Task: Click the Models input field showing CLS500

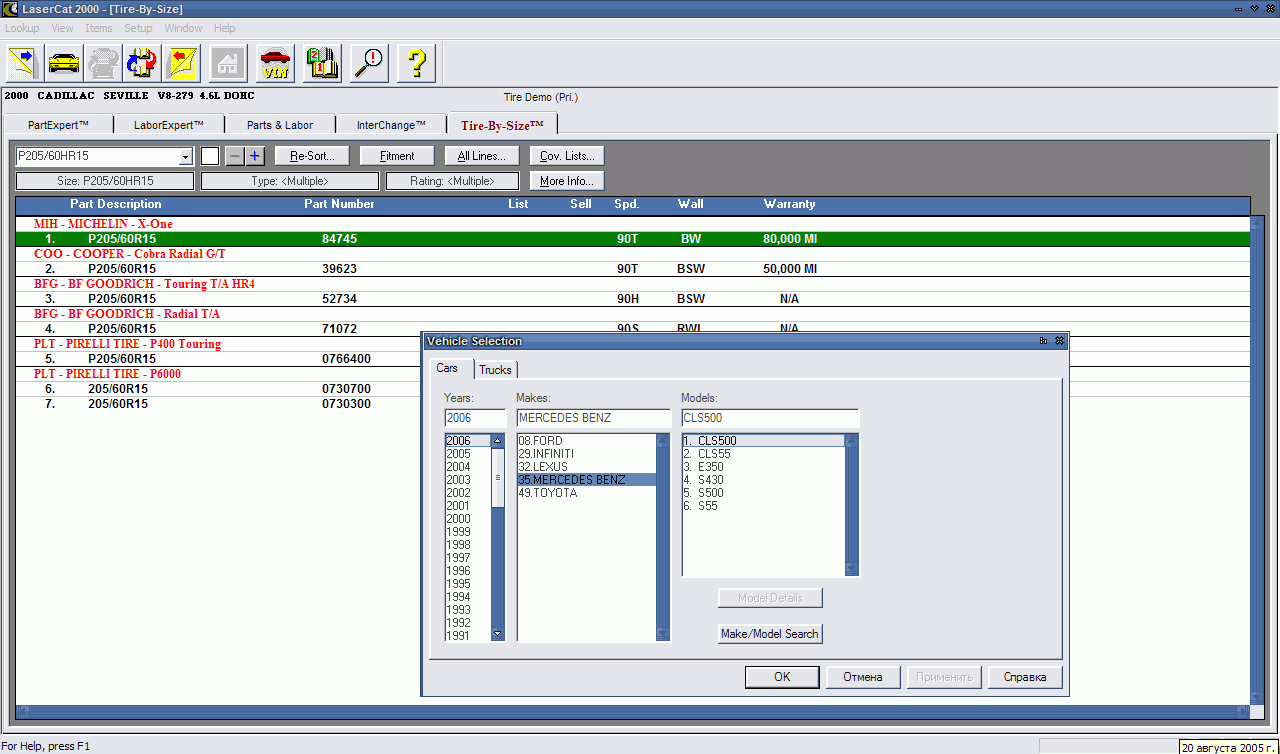Action: pos(770,418)
